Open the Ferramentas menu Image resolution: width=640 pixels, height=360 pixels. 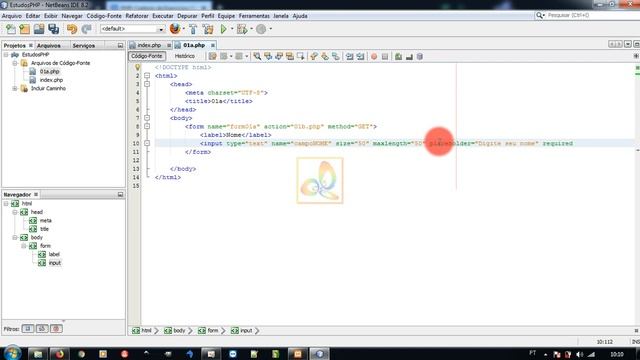[x=254, y=16]
